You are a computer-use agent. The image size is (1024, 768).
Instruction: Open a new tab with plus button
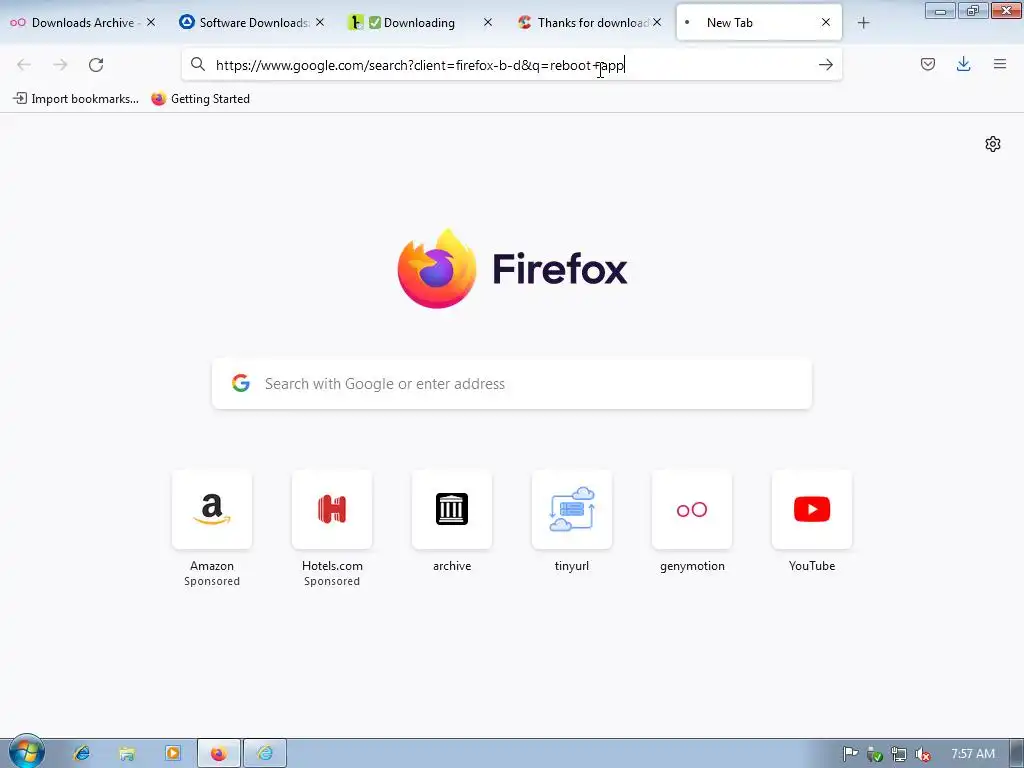click(x=863, y=23)
